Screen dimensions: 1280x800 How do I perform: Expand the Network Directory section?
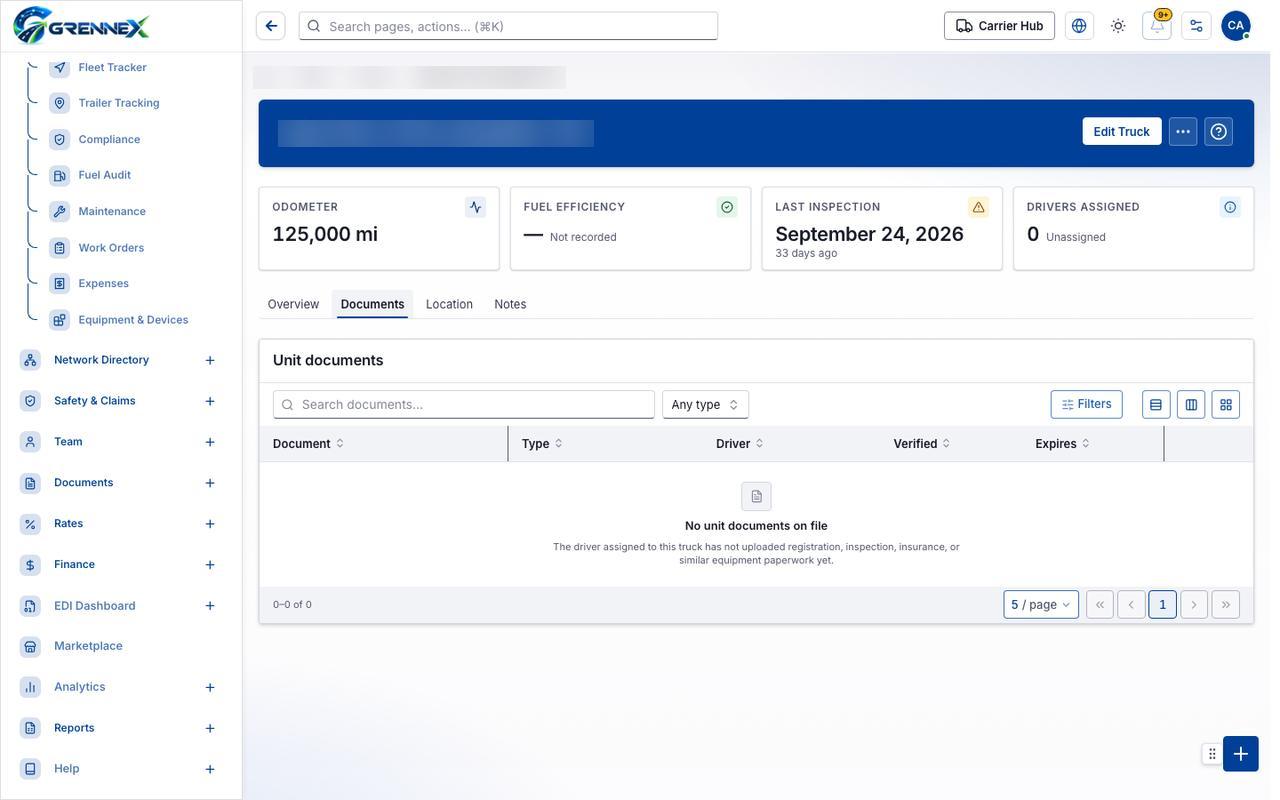[x=210, y=360]
